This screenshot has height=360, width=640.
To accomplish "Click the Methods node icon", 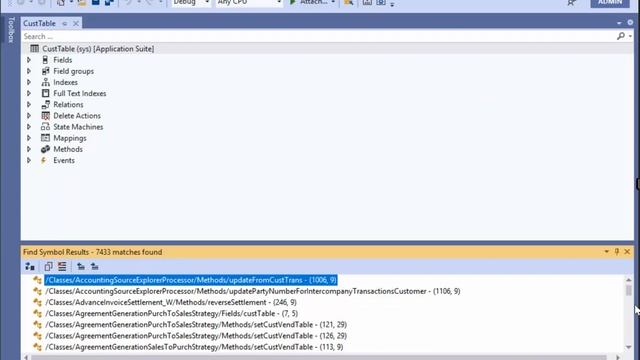I will coord(45,149).
